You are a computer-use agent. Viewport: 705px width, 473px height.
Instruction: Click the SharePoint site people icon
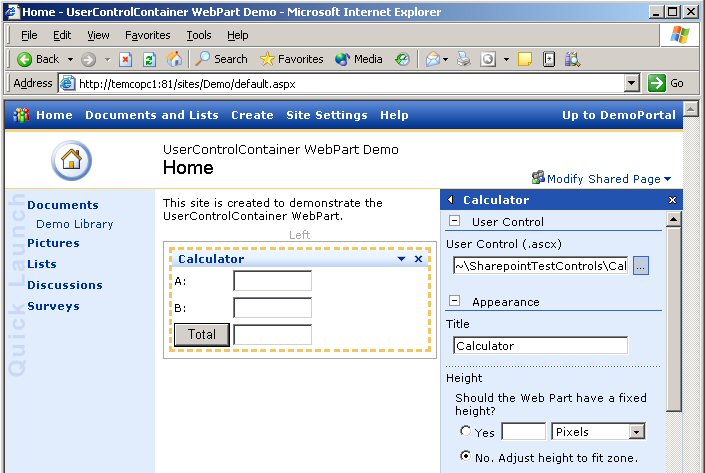(x=21, y=115)
